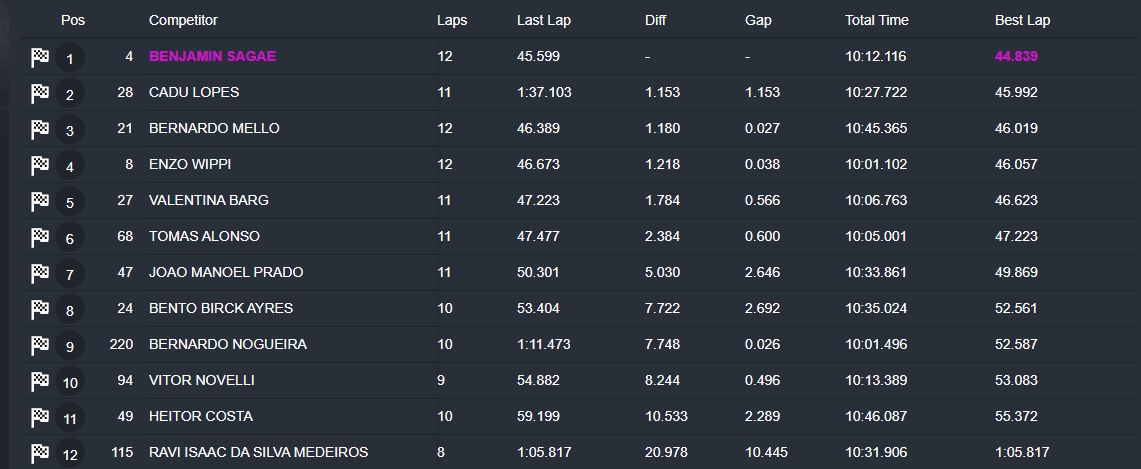Select the JOAO MANOEL PRADO competitor name

(x=226, y=272)
